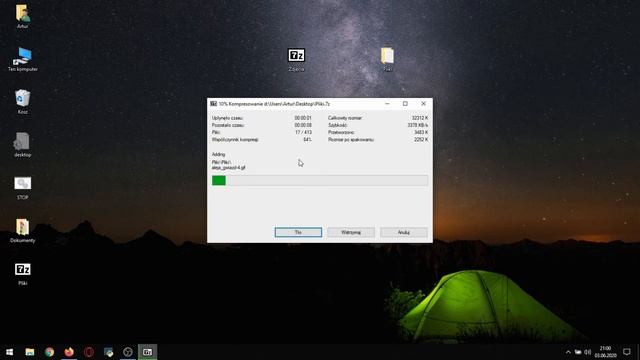Open OBS Studio from the taskbar
Image resolution: width=640 pixels, height=360 pixels.
pos(128,352)
